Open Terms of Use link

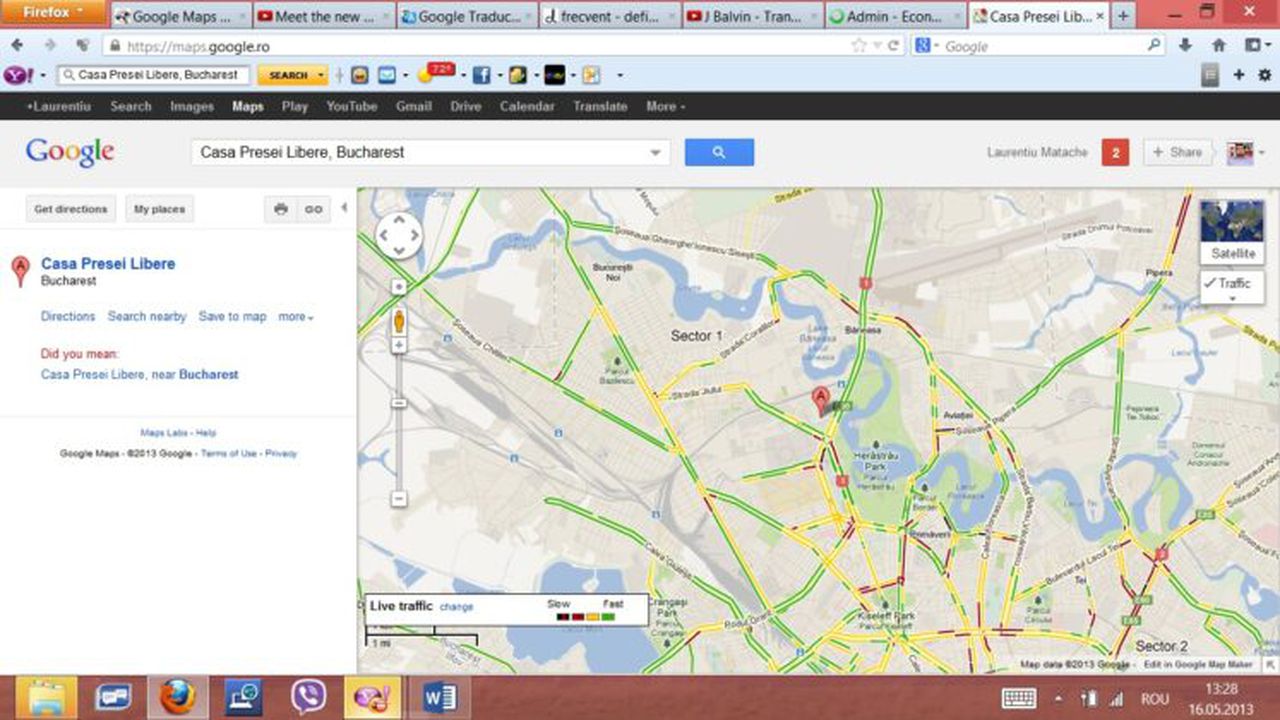[x=229, y=453]
